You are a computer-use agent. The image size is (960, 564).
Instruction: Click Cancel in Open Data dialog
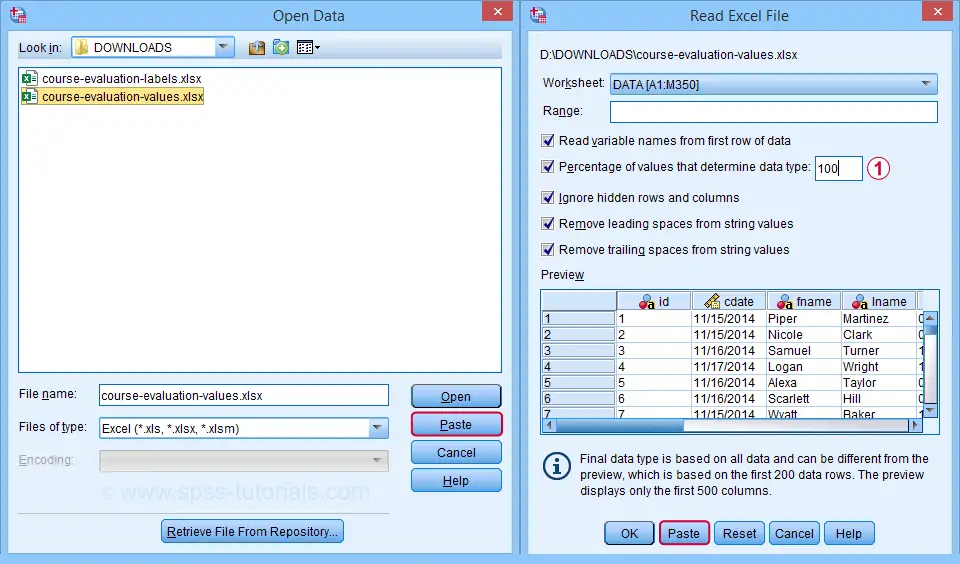[x=456, y=453]
